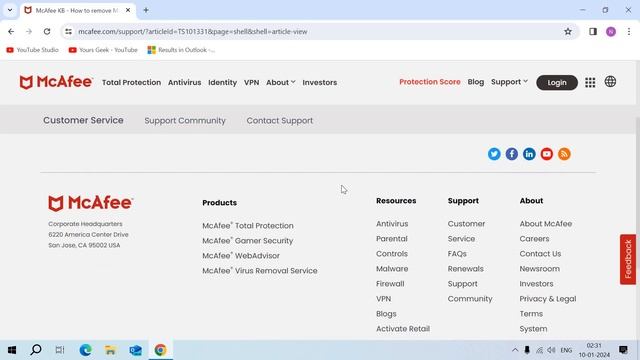Open the Twitter social icon
640x360 pixels.
494,154
